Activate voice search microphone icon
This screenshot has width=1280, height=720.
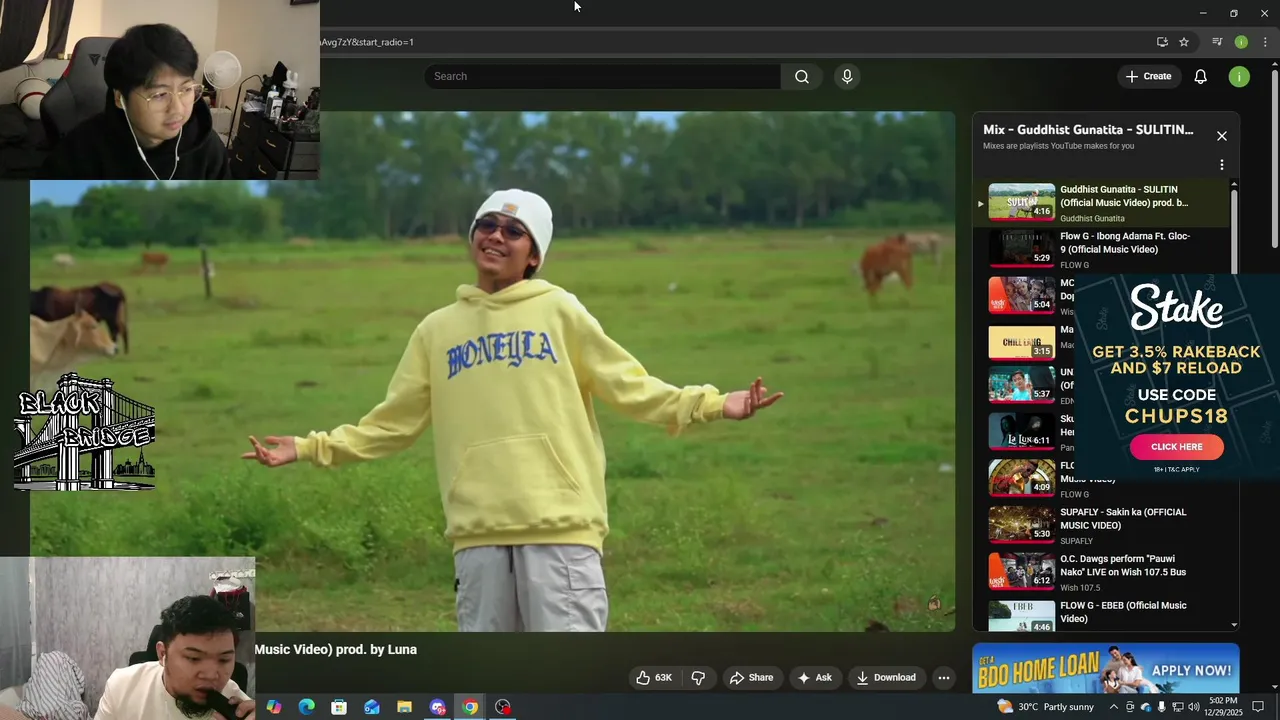pyautogui.click(x=847, y=76)
